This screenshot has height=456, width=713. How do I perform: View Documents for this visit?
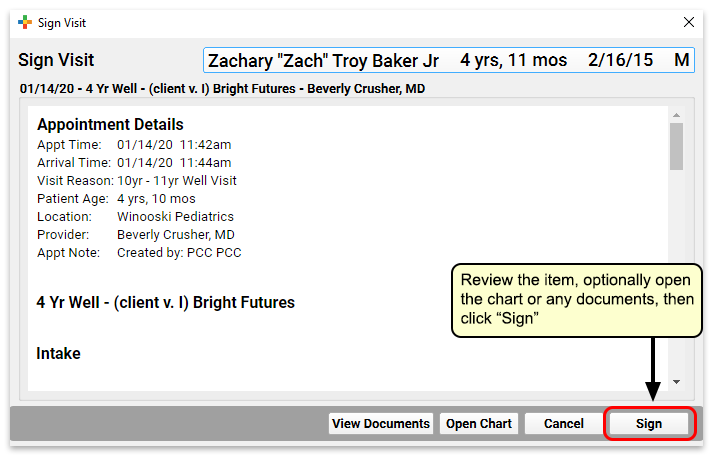click(x=381, y=424)
